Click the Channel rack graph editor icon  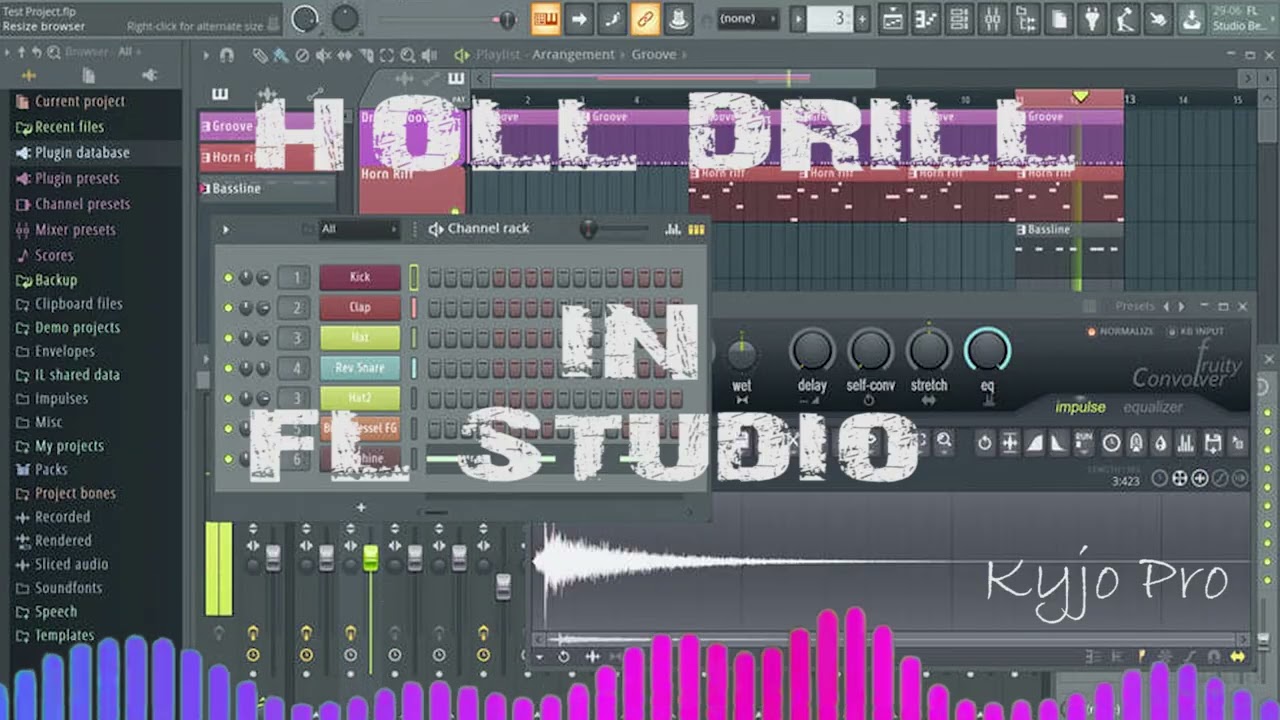673,229
